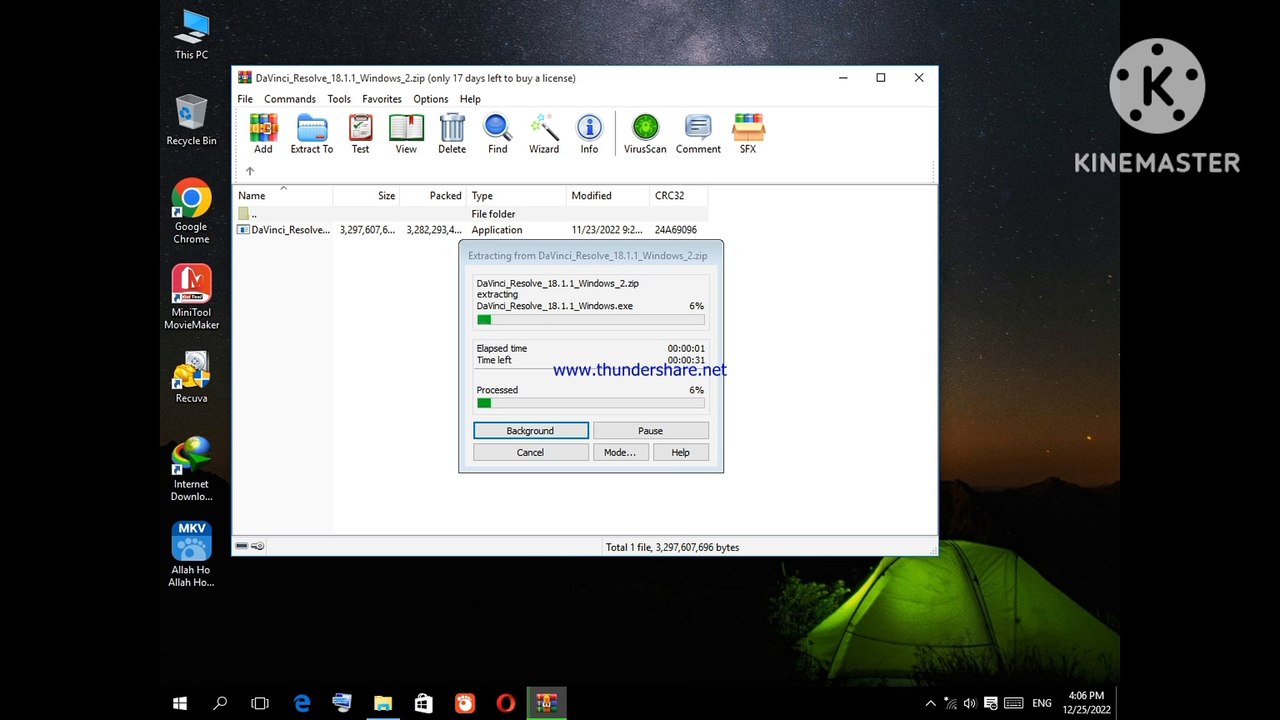Cancel the extraction
The image size is (1280, 720).
coord(531,453)
